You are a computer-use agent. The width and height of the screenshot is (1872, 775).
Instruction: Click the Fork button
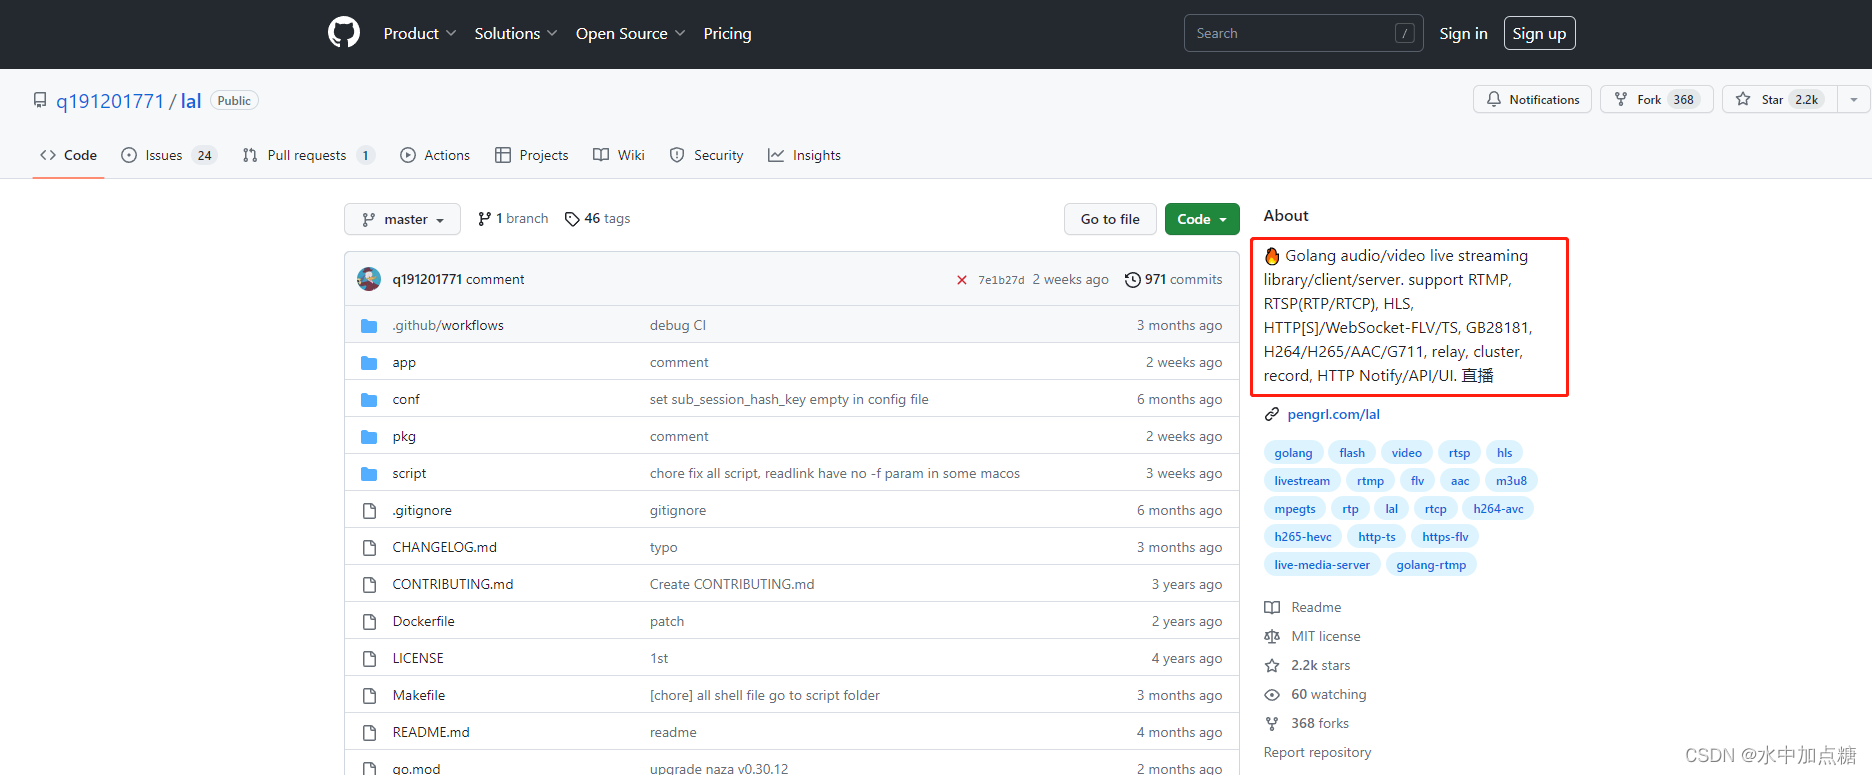click(x=1657, y=99)
